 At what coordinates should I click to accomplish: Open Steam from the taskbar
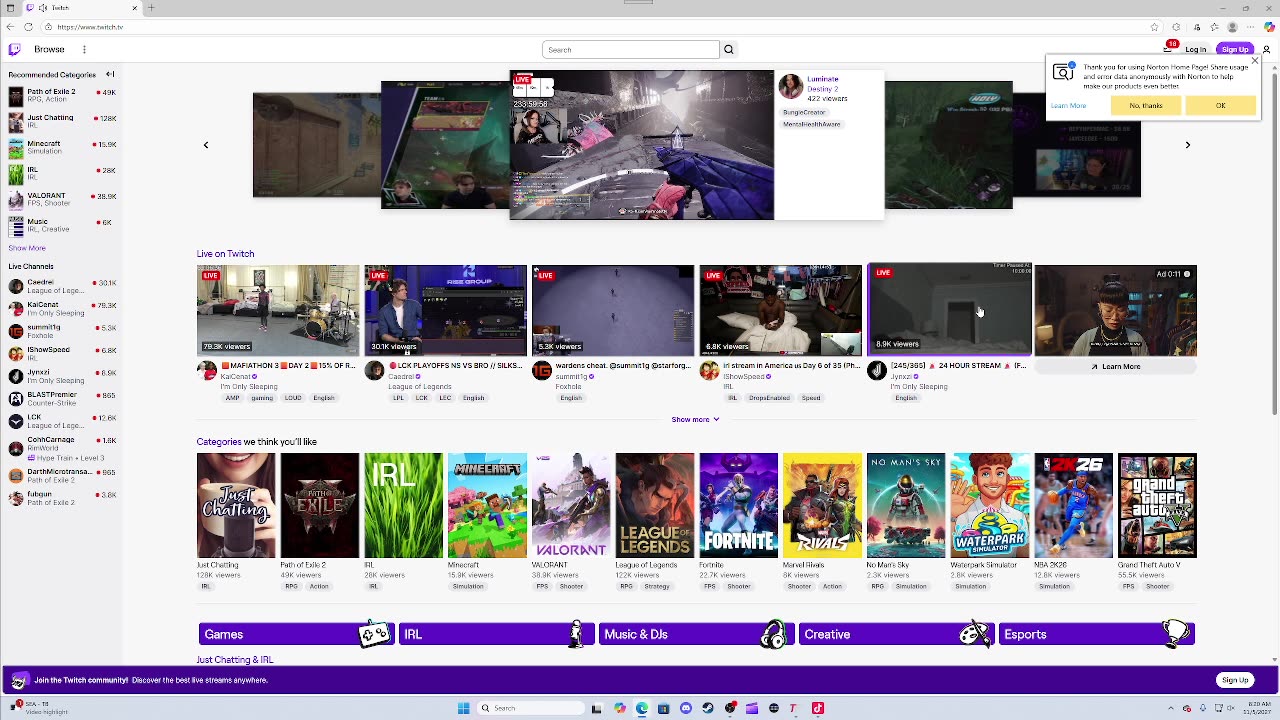pos(708,708)
